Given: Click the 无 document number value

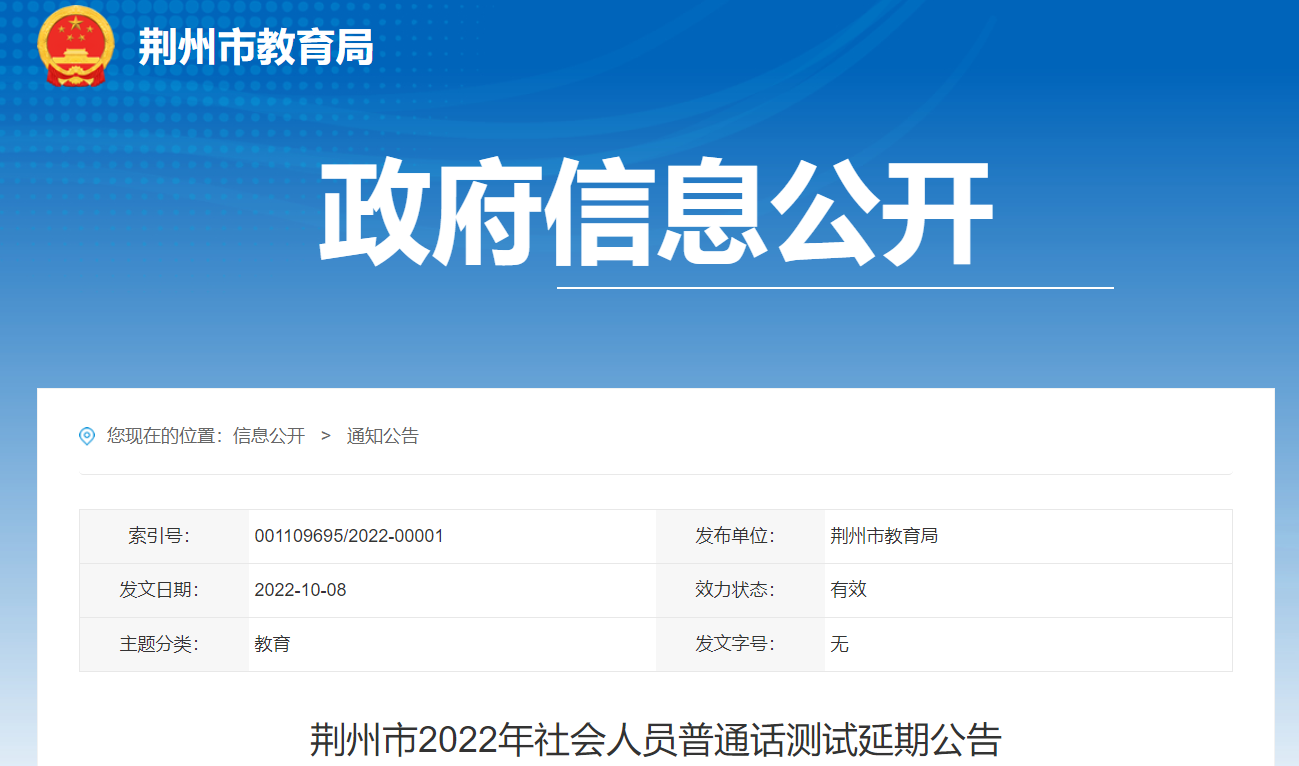Looking at the screenshot, I should click(x=839, y=644).
